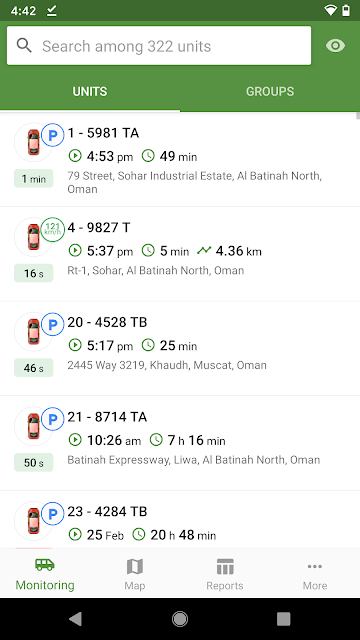The image size is (360, 640).
Task: Open unit 21 - 8714 TA
Action: pyautogui.click(x=180, y=443)
